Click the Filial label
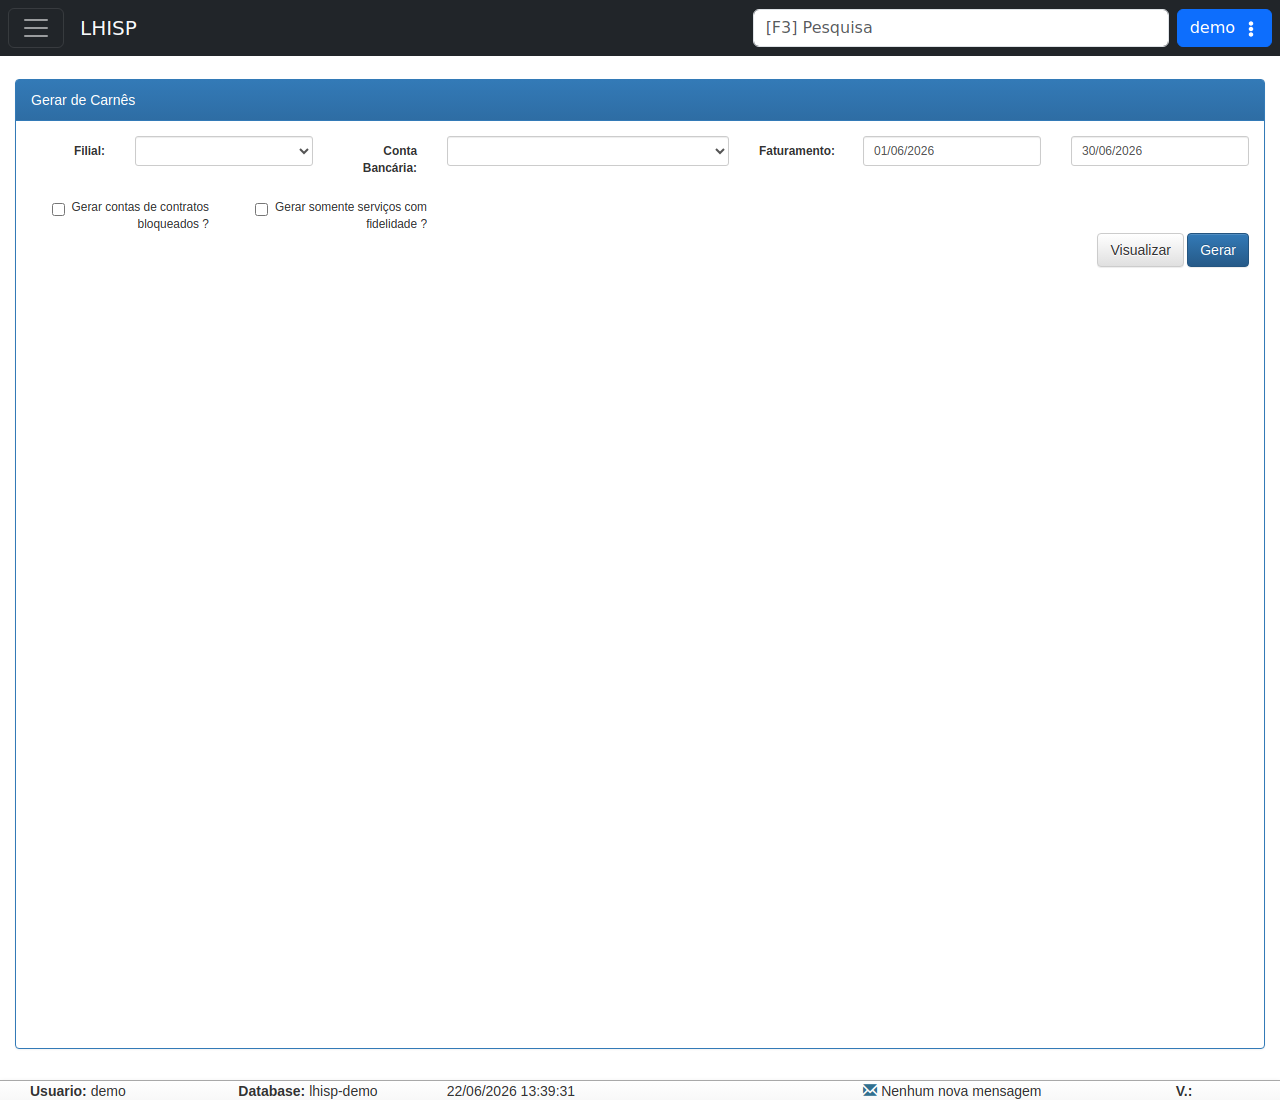 (x=89, y=151)
